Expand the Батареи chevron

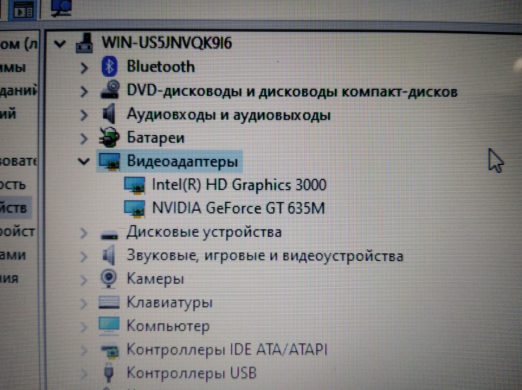coord(84,138)
